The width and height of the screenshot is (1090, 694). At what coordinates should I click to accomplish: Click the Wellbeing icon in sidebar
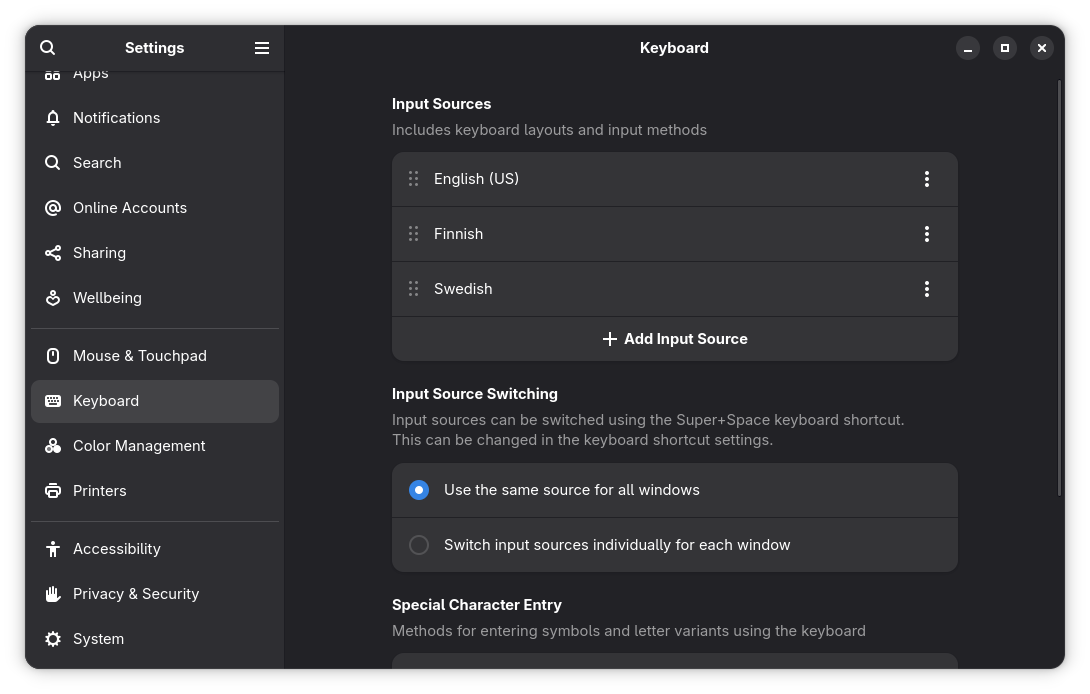tap(53, 298)
